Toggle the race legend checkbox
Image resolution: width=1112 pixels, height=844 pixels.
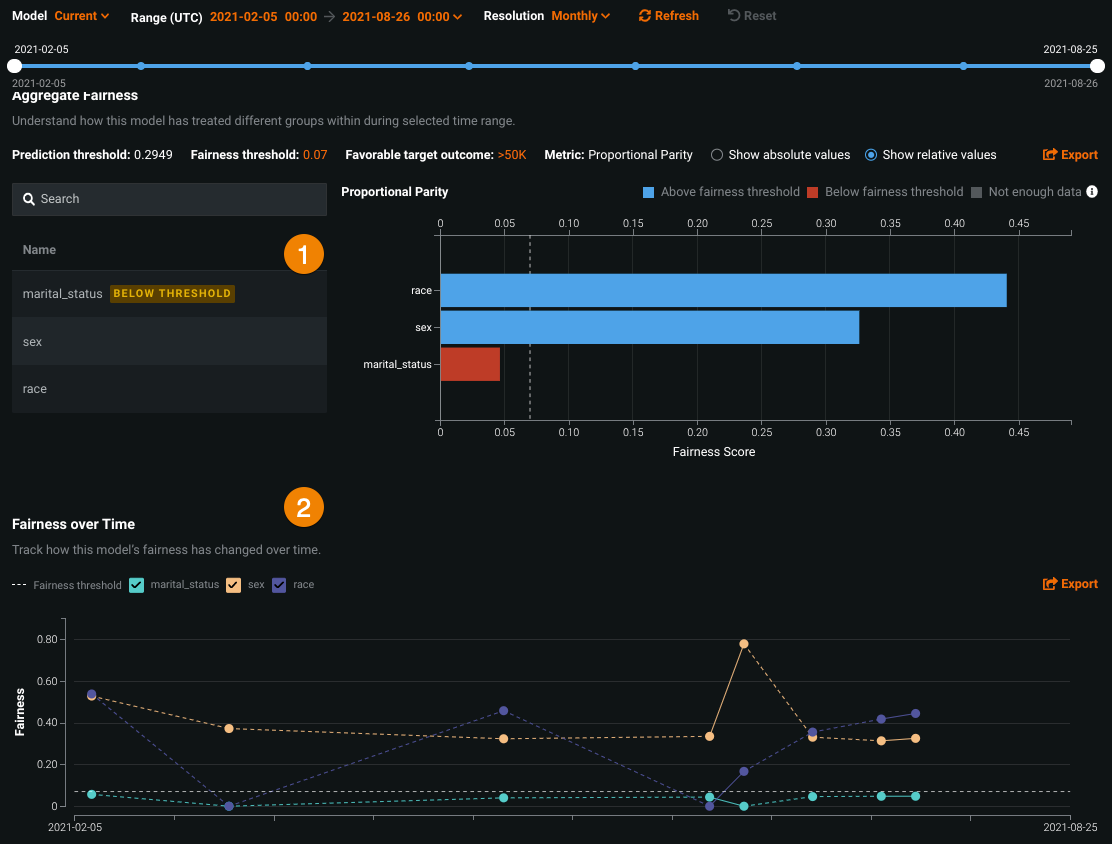coord(279,585)
